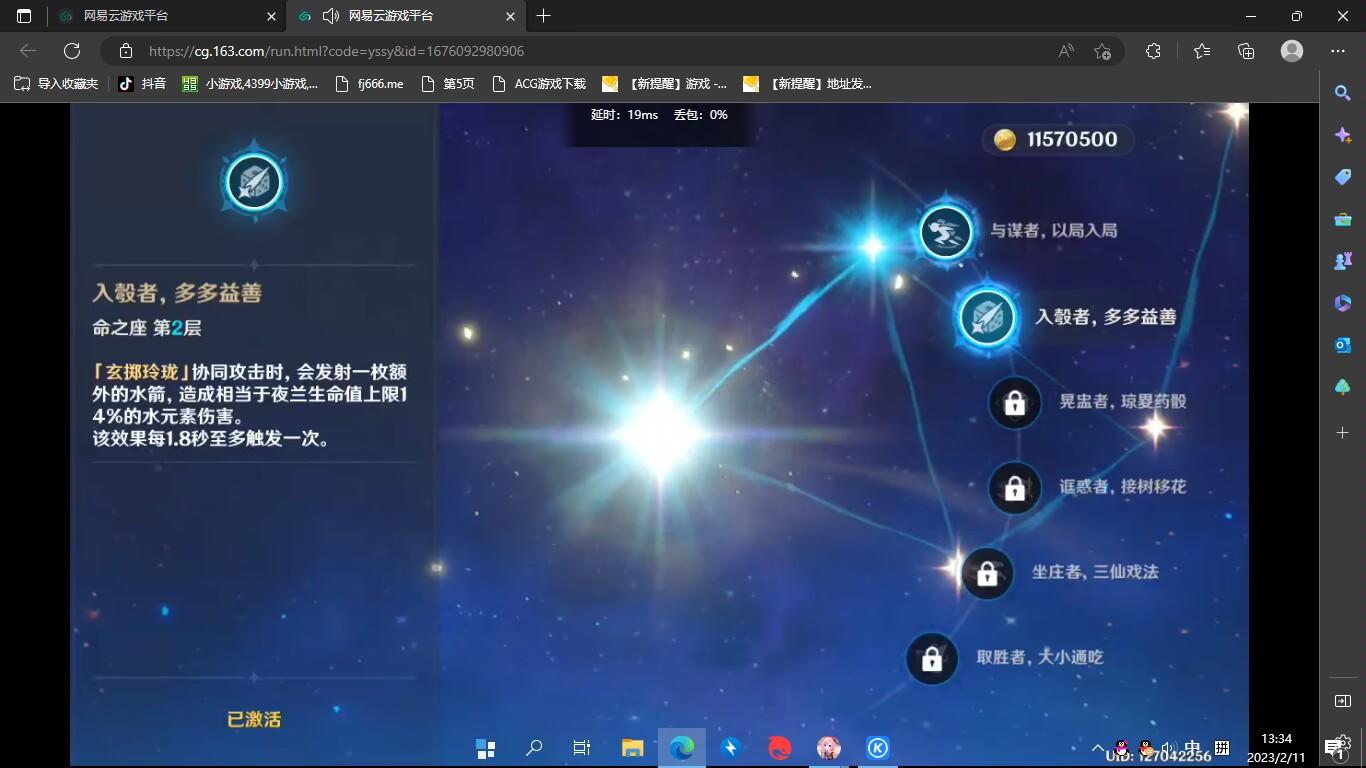
Task: Click the 晃盅者, 琼畟药骰 label text
Action: coord(1122,402)
